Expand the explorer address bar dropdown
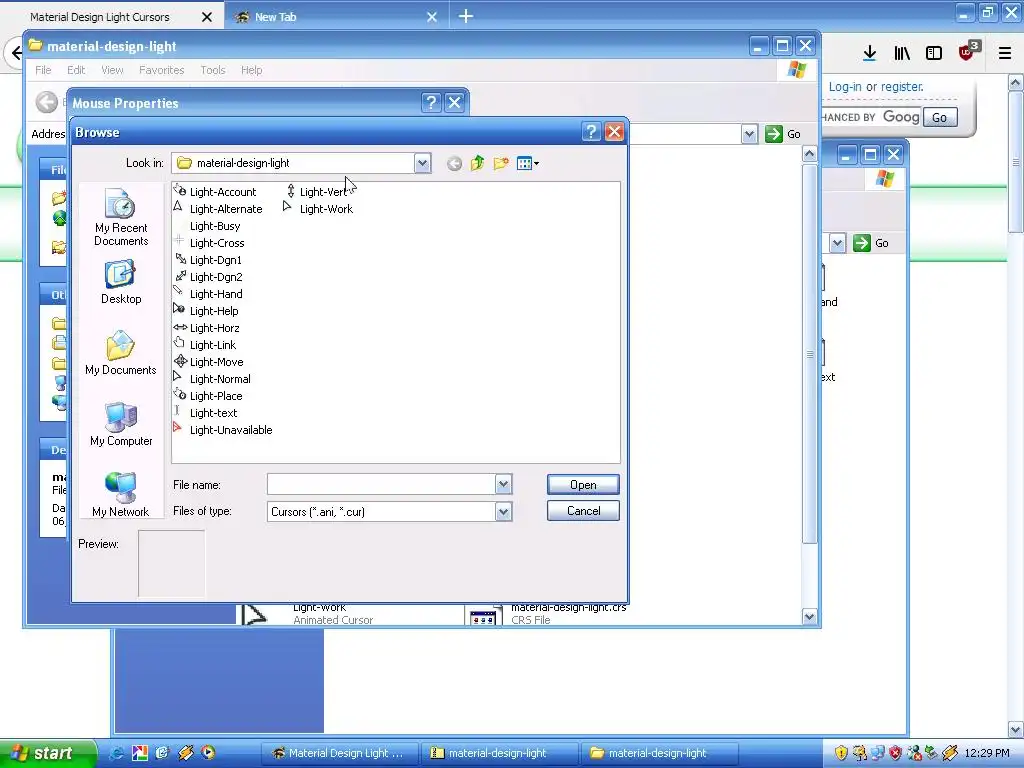 coord(749,134)
